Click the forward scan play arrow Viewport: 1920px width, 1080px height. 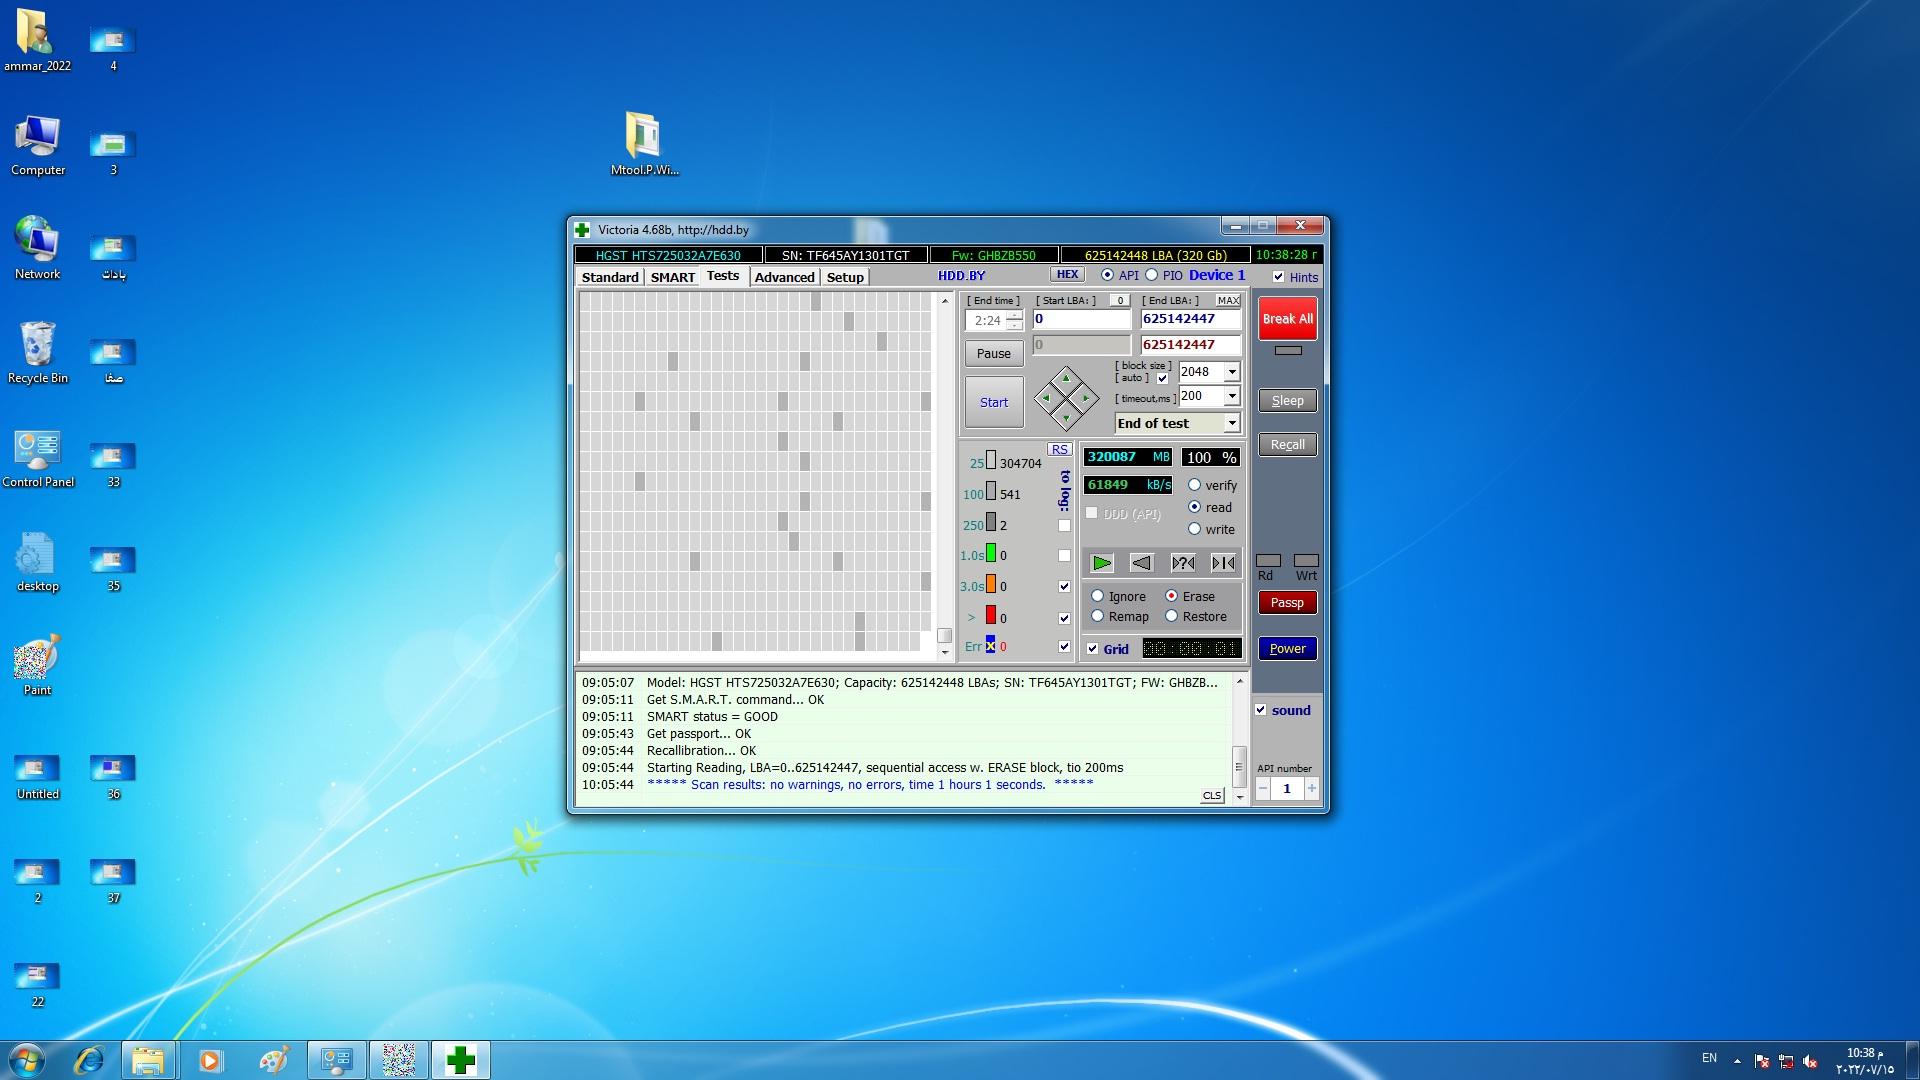click(x=1101, y=563)
